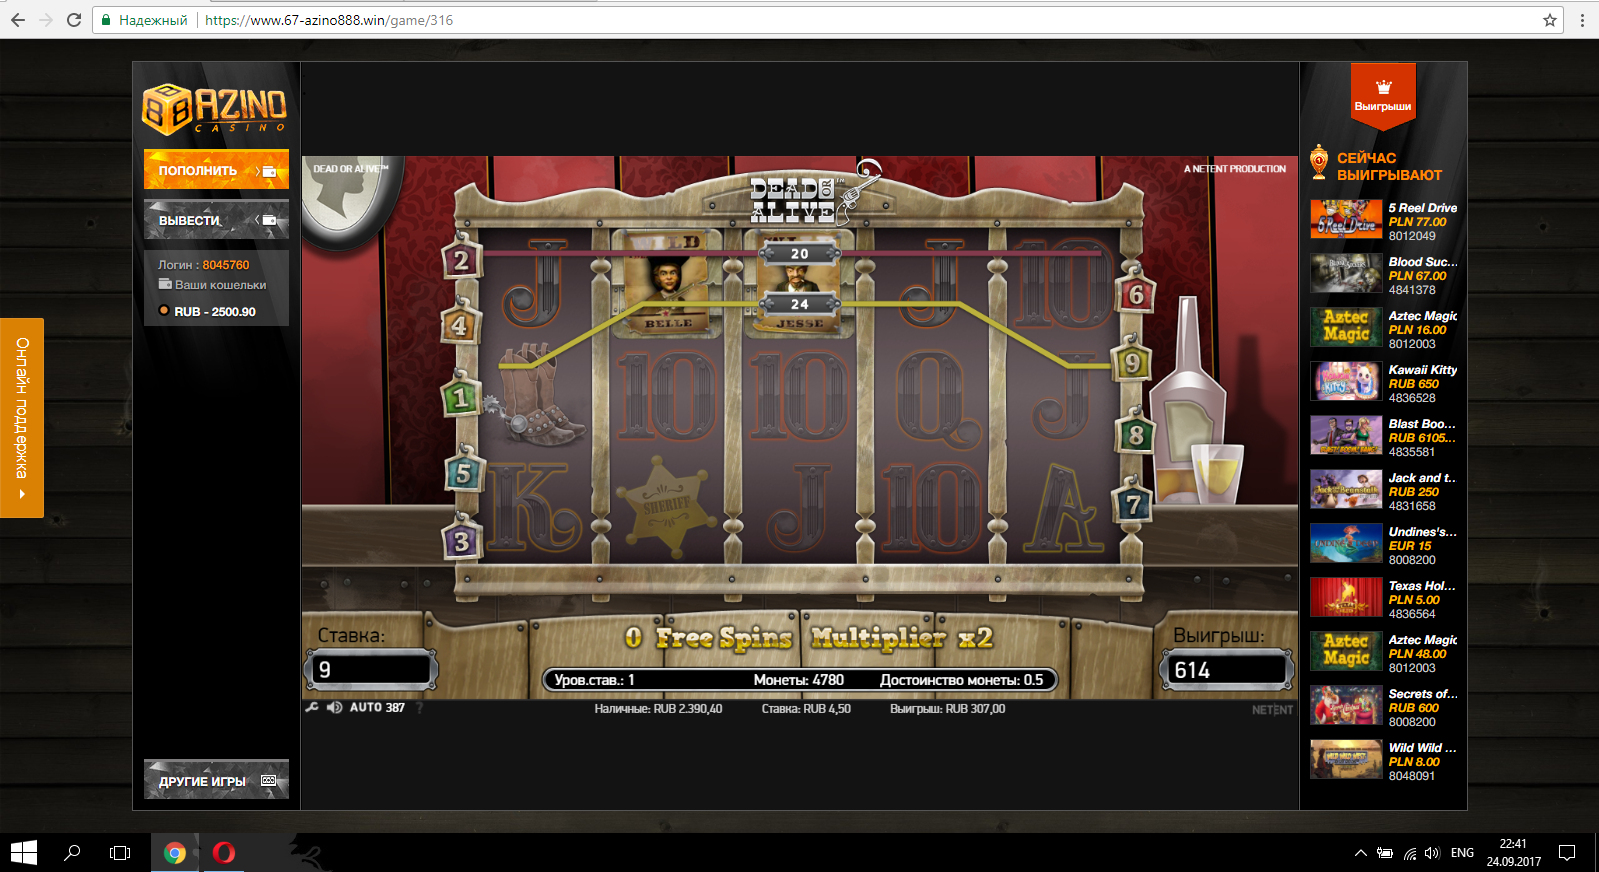Image resolution: width=1599 pixels, height=872 pixels.
Task: Mute the game sound speaker icon
Action: coord(334,707)
